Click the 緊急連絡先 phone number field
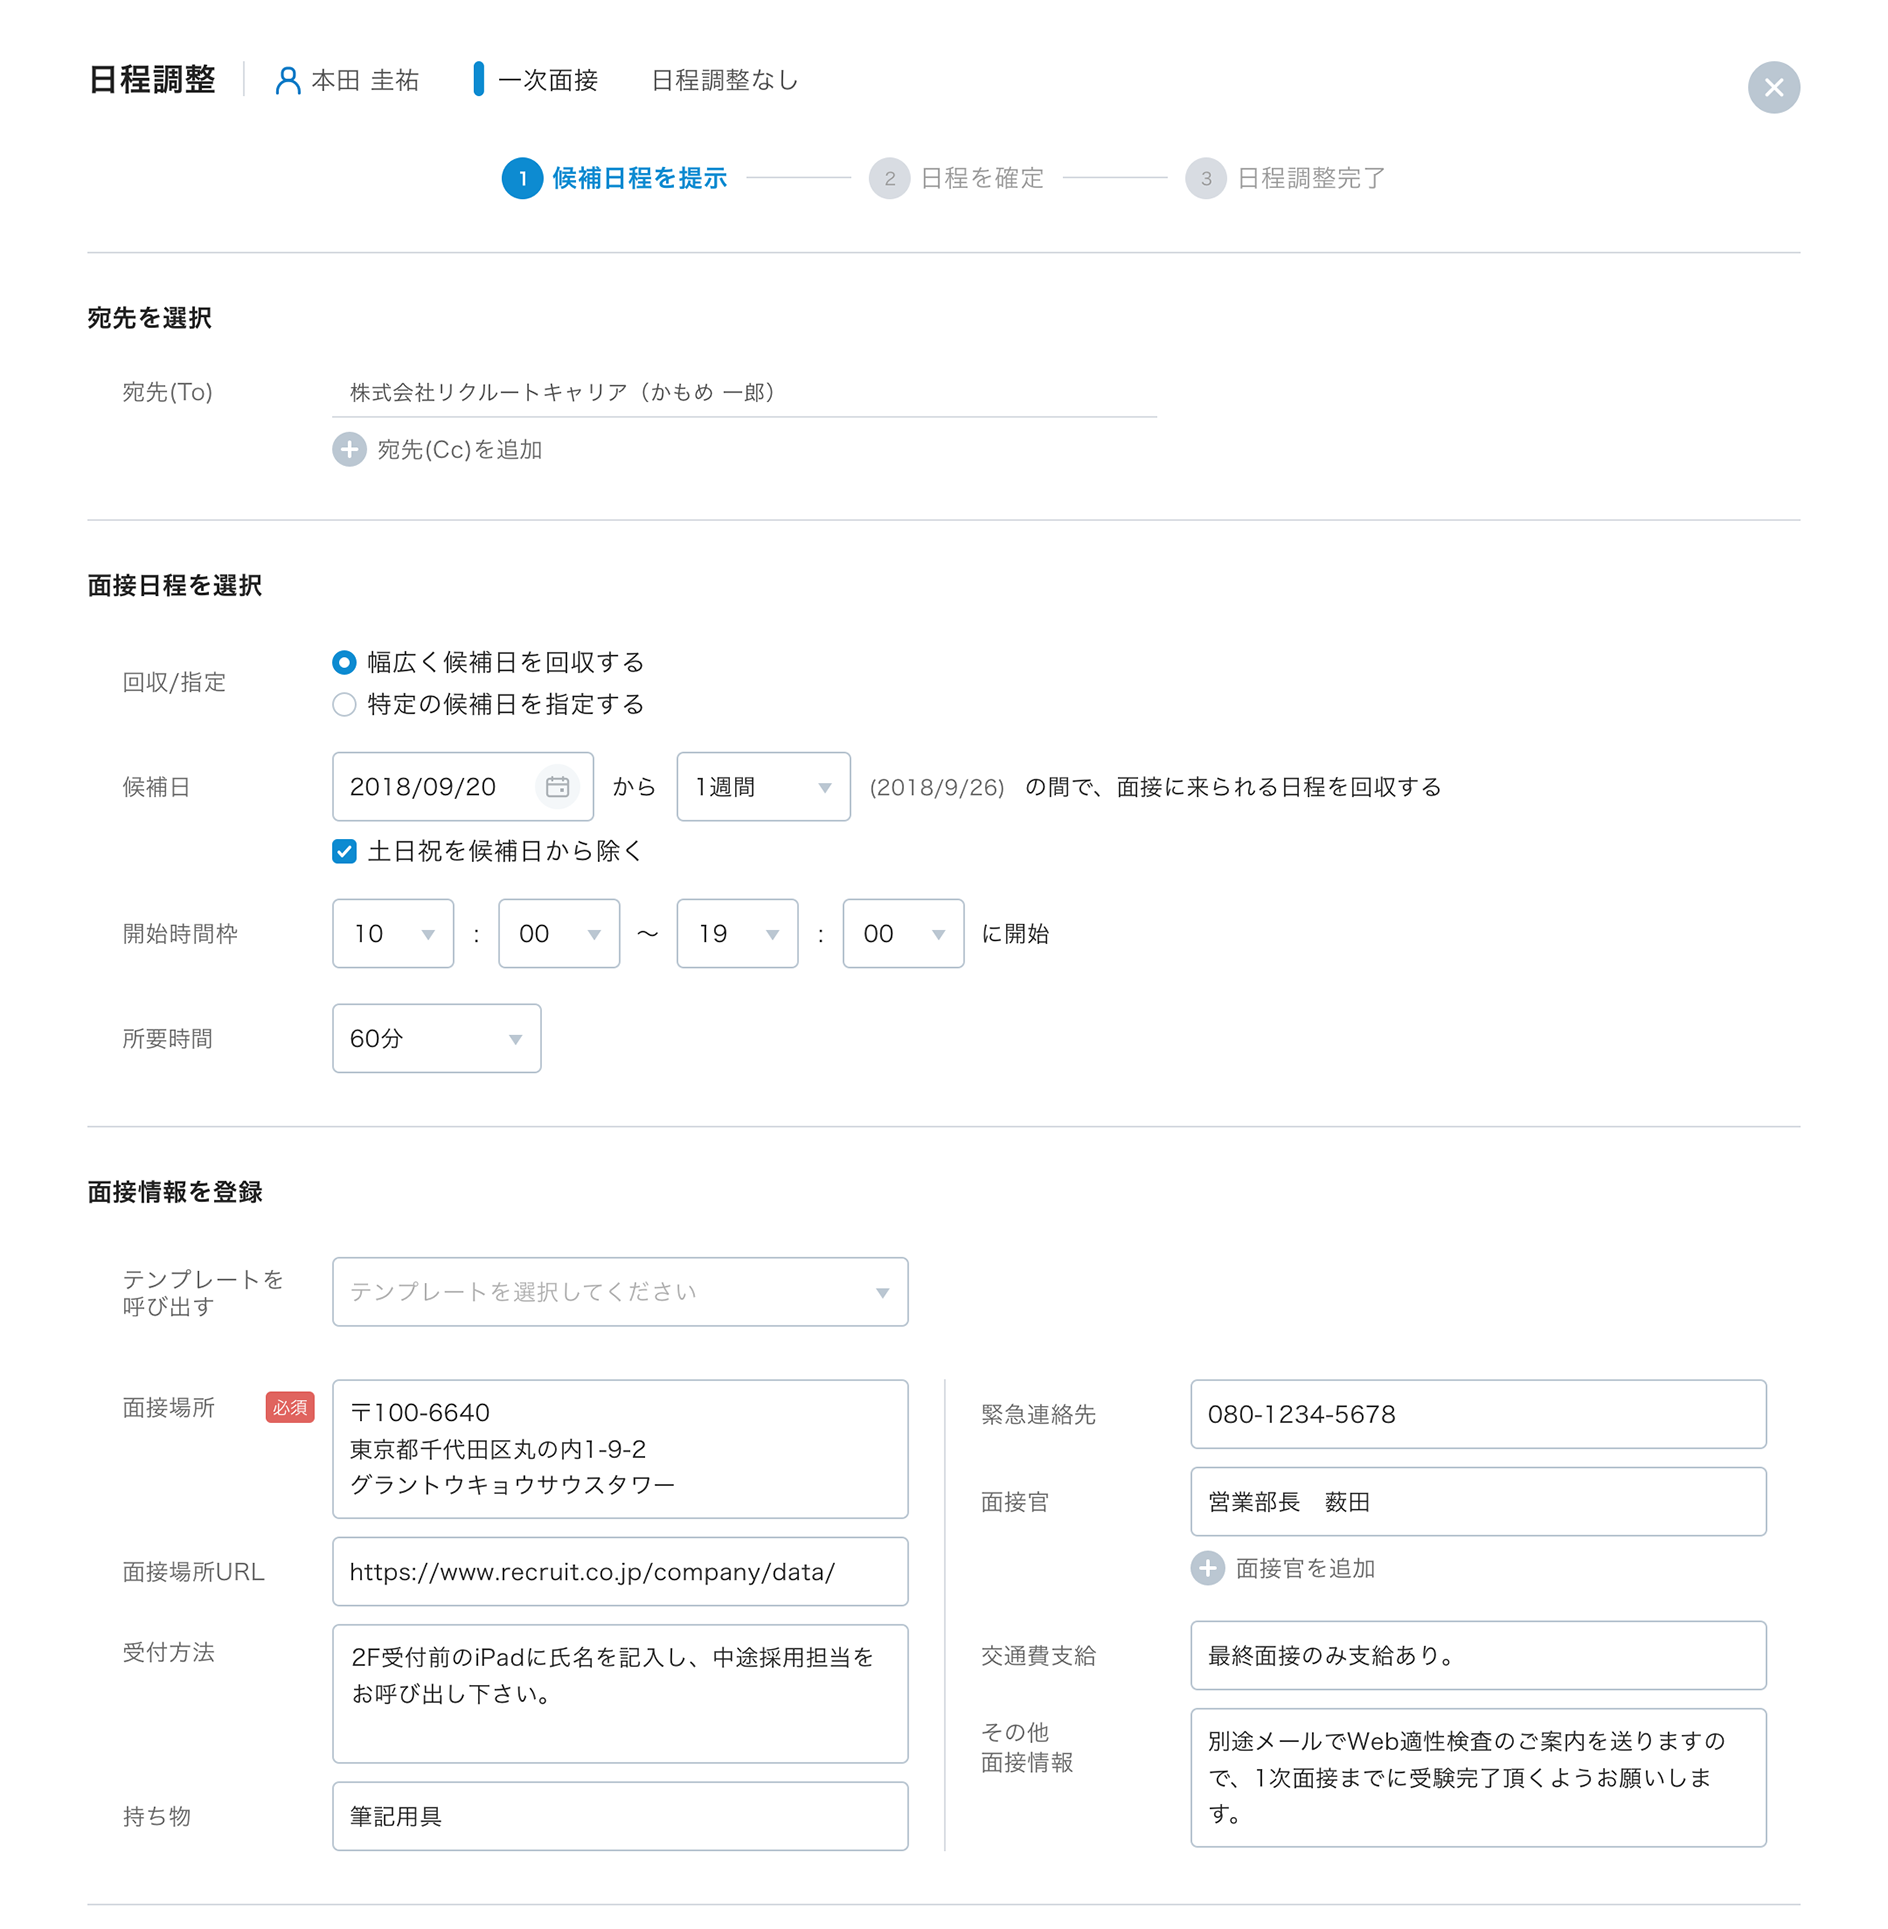 pyautogui.click(x=1477, y=1414)
